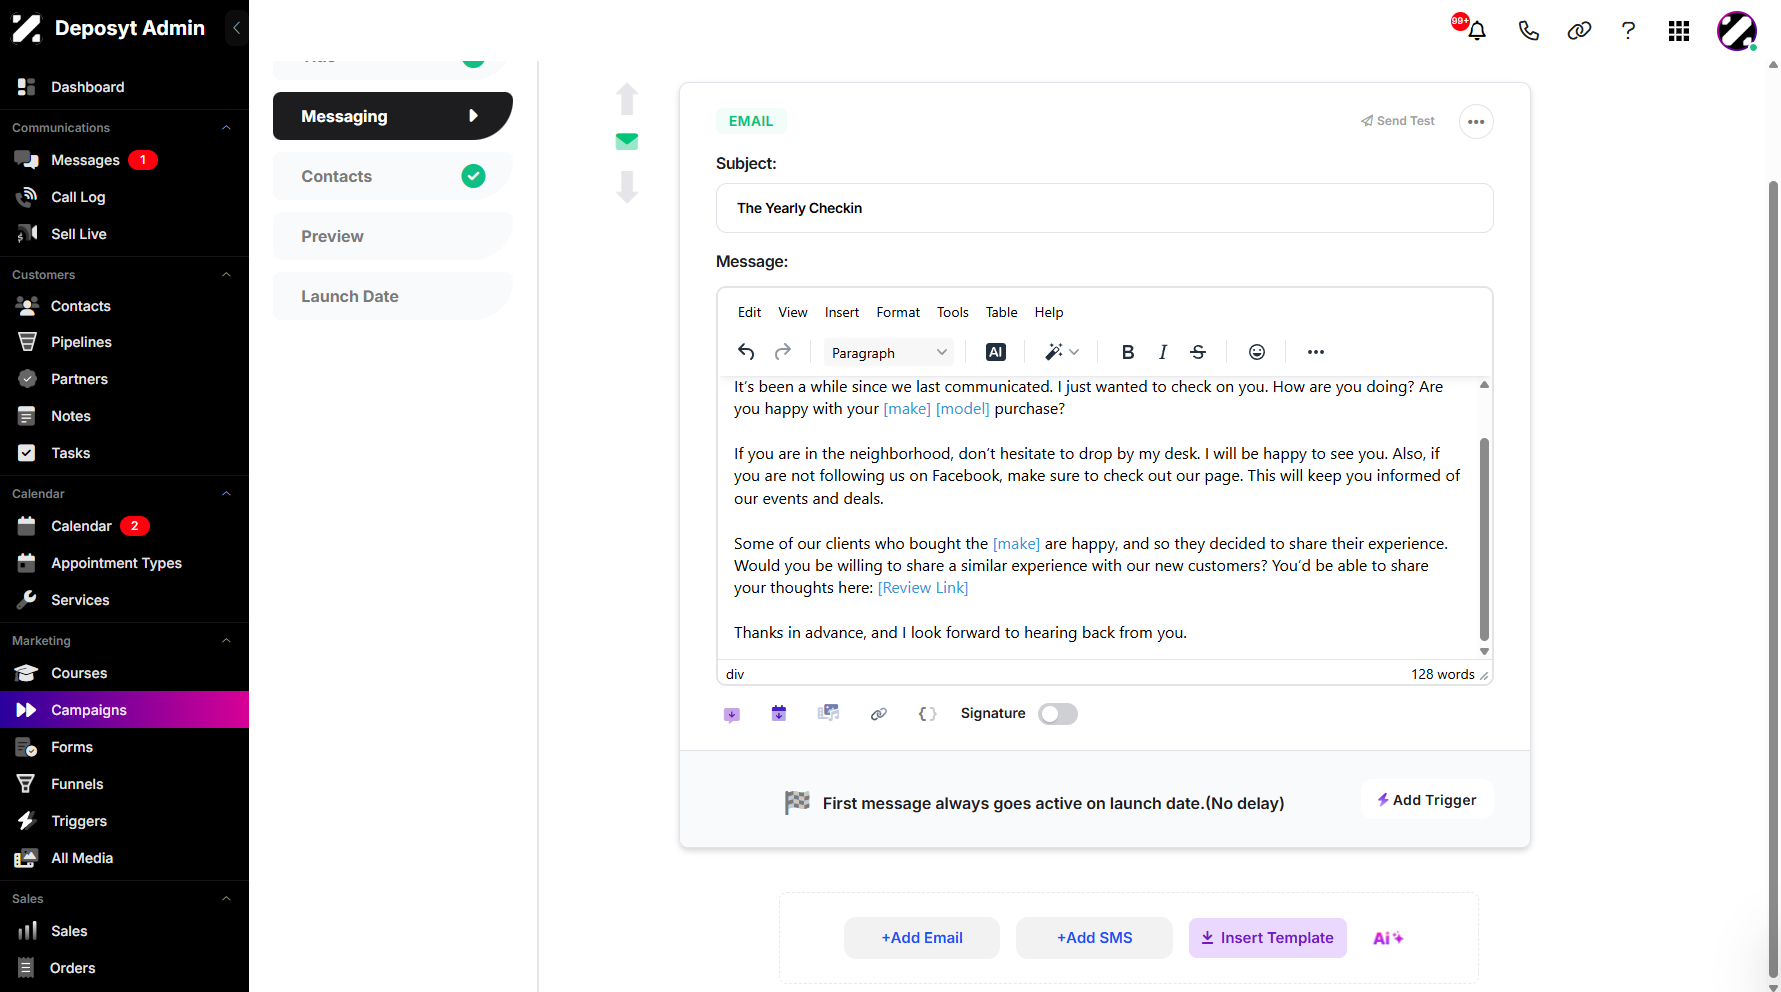Open the Edit menu

click(x=749, y=312)
